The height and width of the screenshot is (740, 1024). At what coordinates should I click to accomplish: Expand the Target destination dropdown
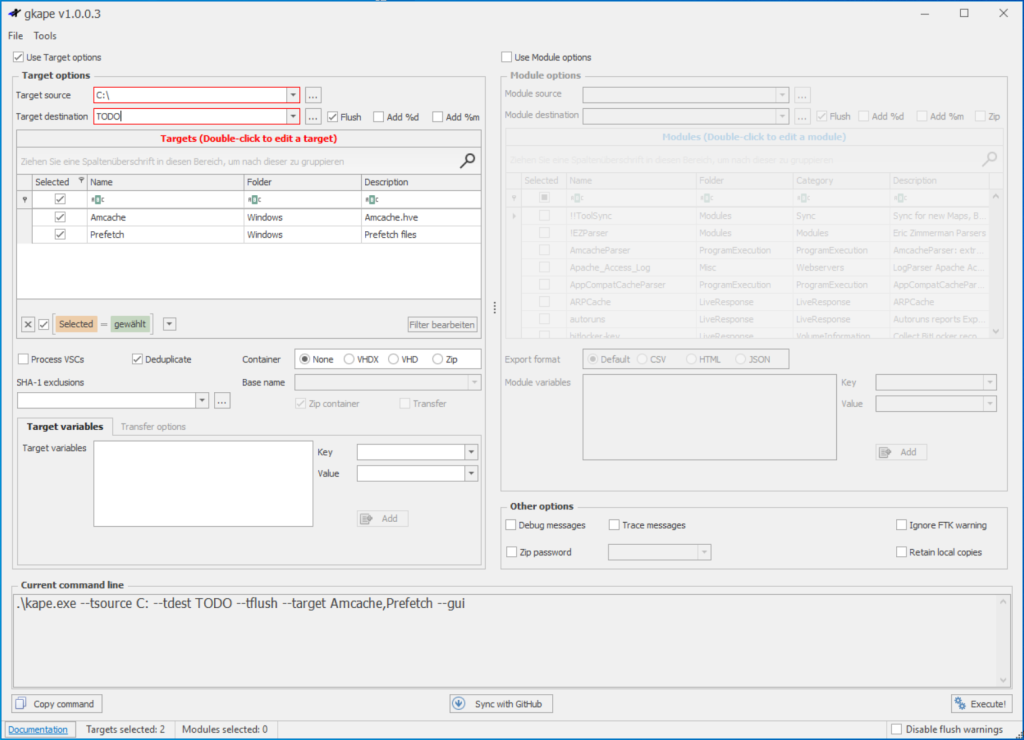293,117
